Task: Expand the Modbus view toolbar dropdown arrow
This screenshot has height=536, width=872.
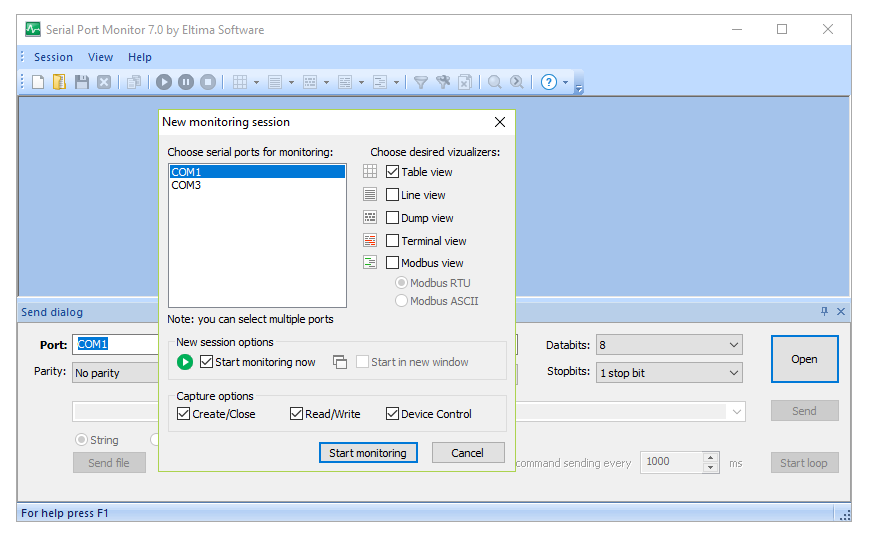Action: pos(397,82)
